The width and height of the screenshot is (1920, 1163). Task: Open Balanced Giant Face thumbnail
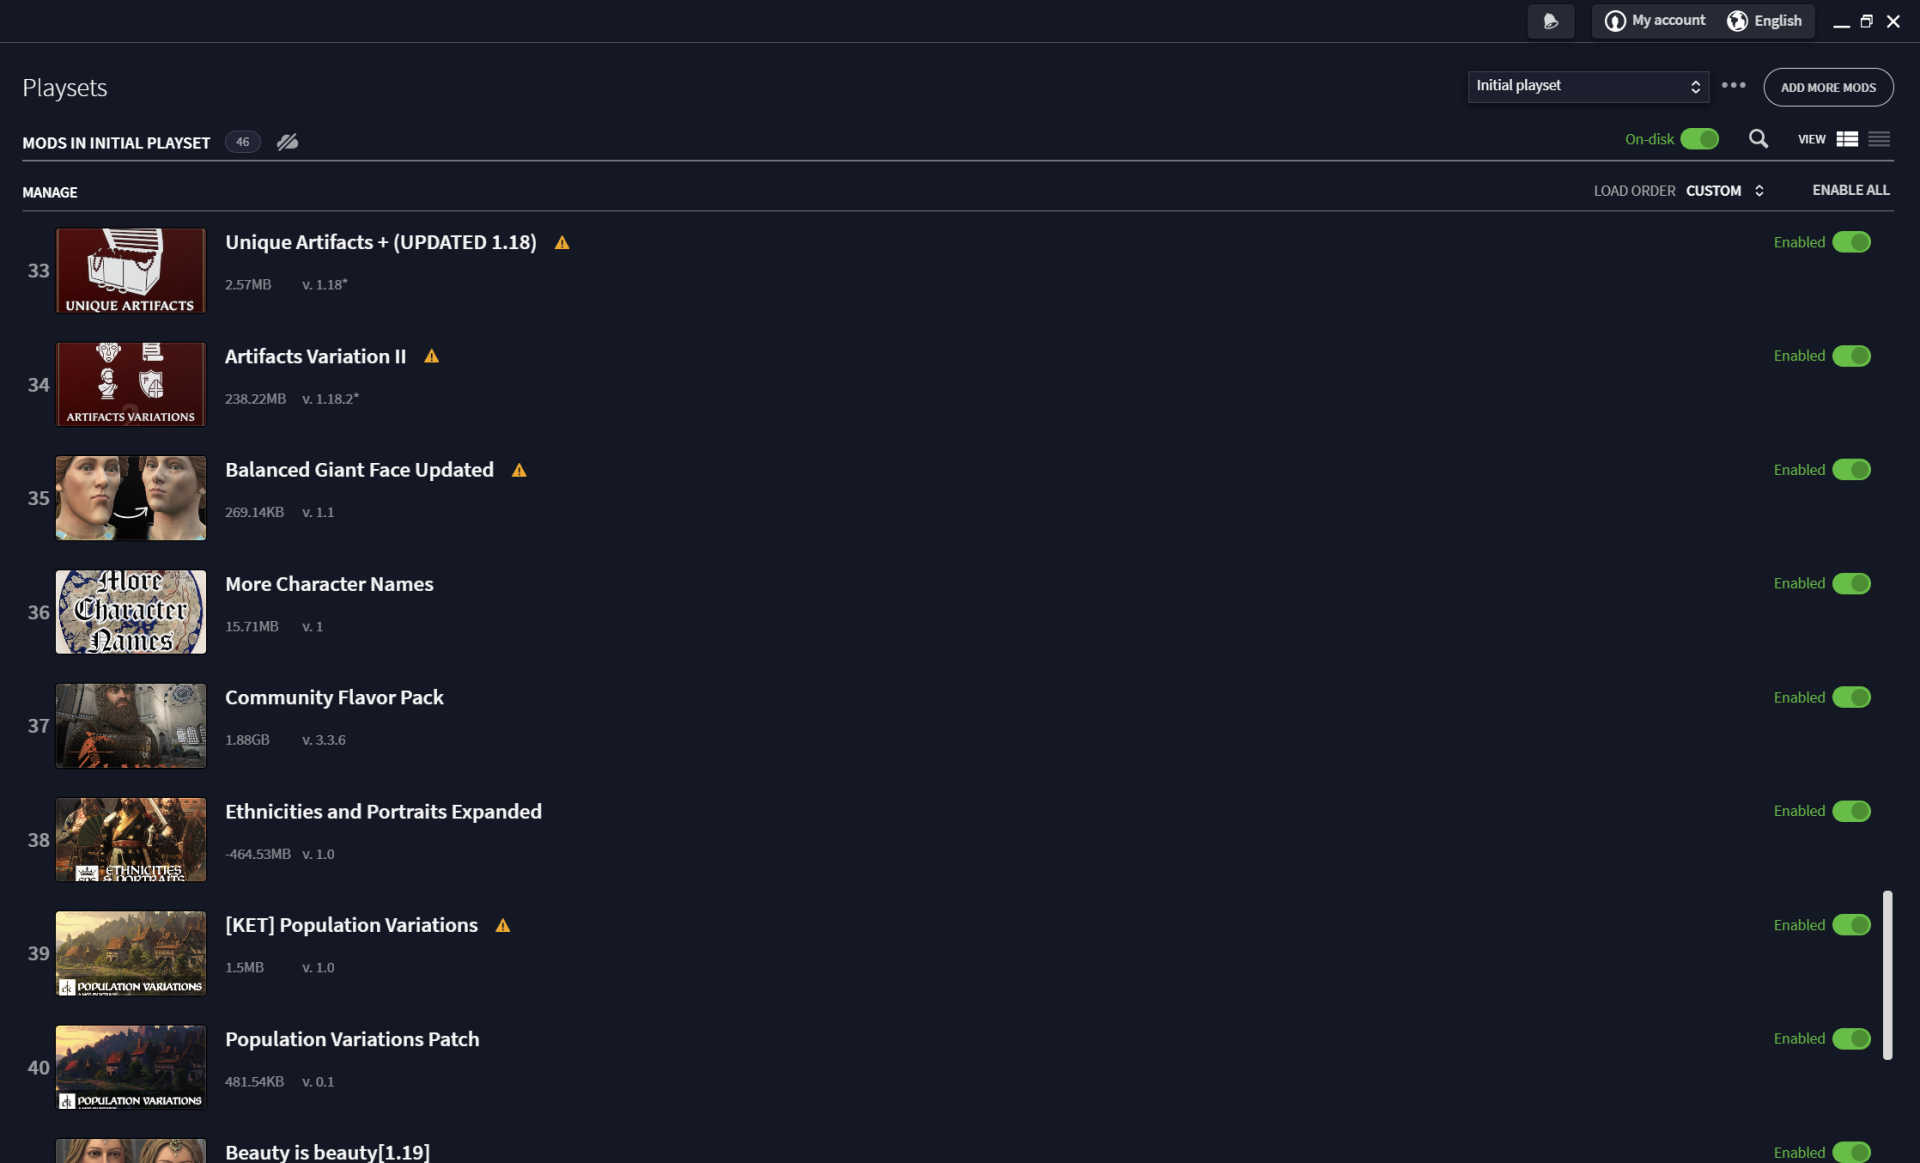point(131,498)
